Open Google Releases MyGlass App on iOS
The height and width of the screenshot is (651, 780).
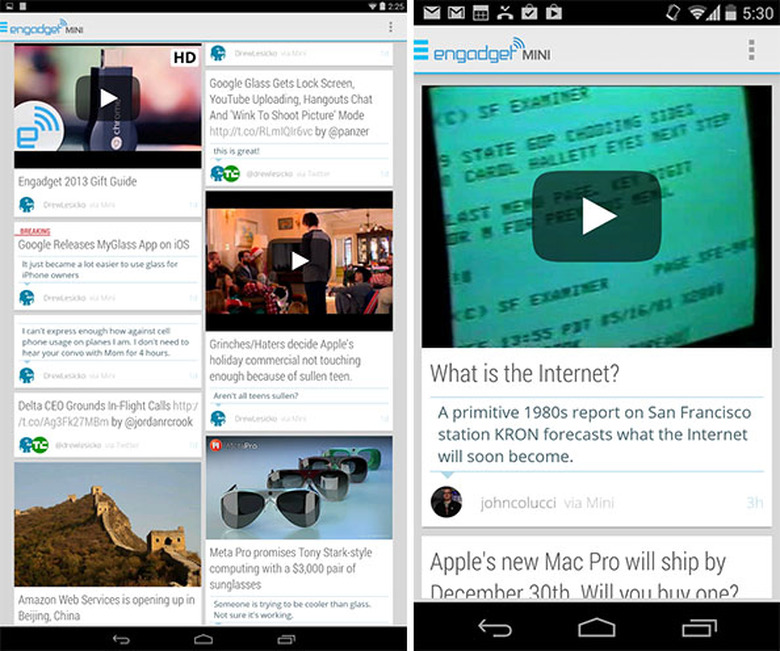pyautogui.click(x=103, y=244)
